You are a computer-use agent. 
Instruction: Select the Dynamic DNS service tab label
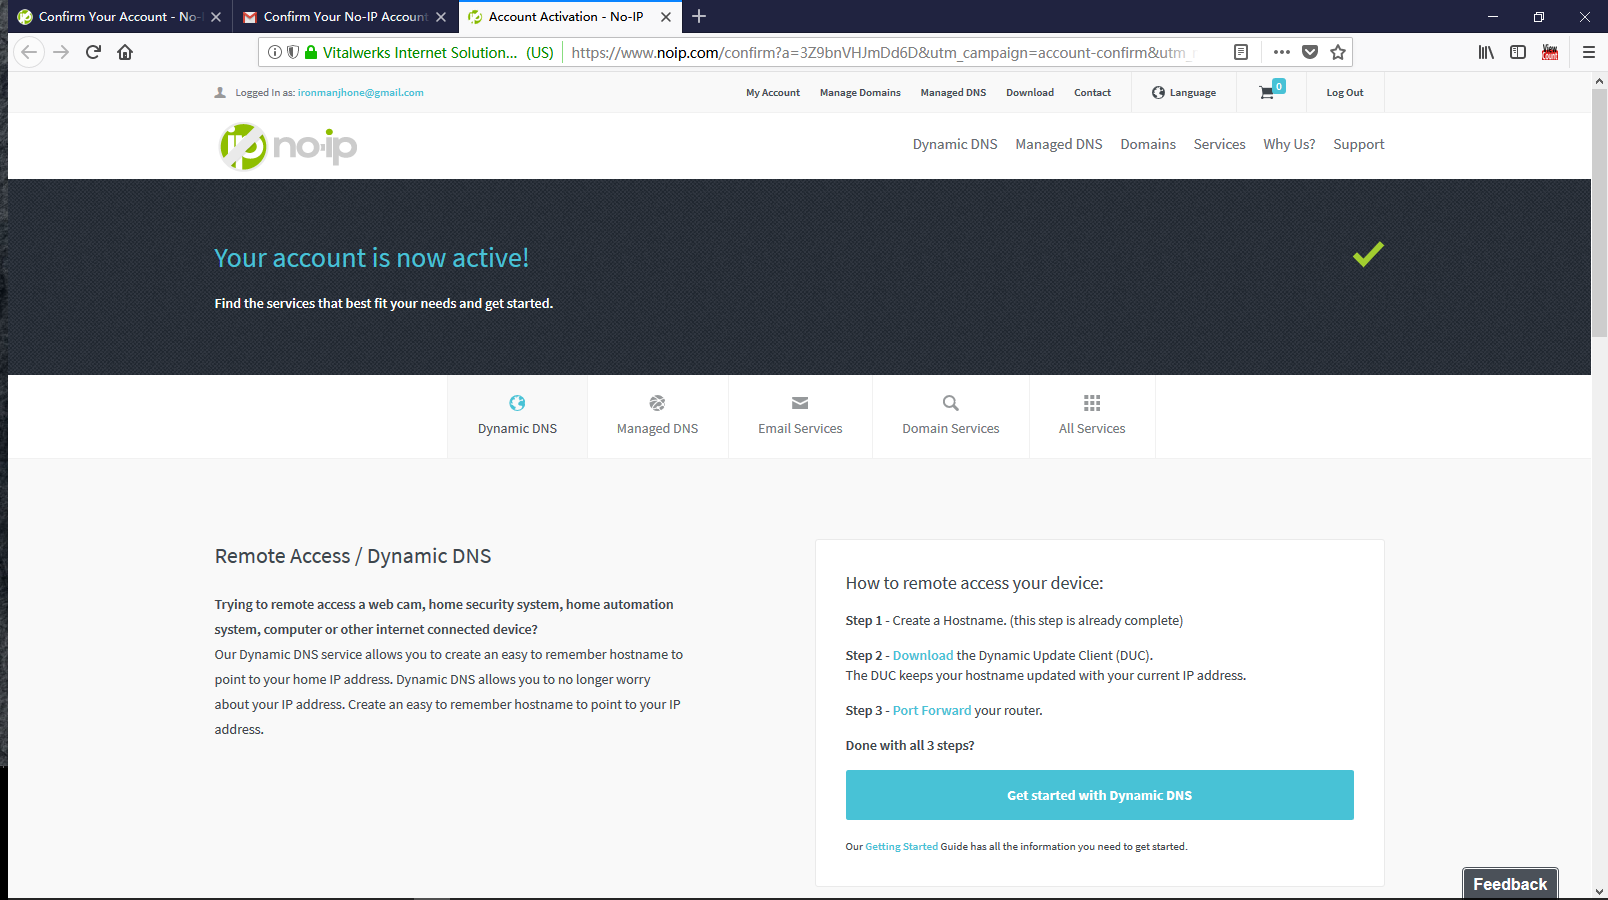(x=517, y=428)
